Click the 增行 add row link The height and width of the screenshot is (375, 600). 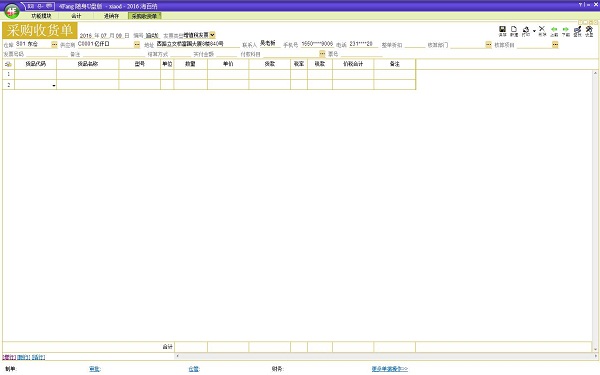(x=9, y=357)
